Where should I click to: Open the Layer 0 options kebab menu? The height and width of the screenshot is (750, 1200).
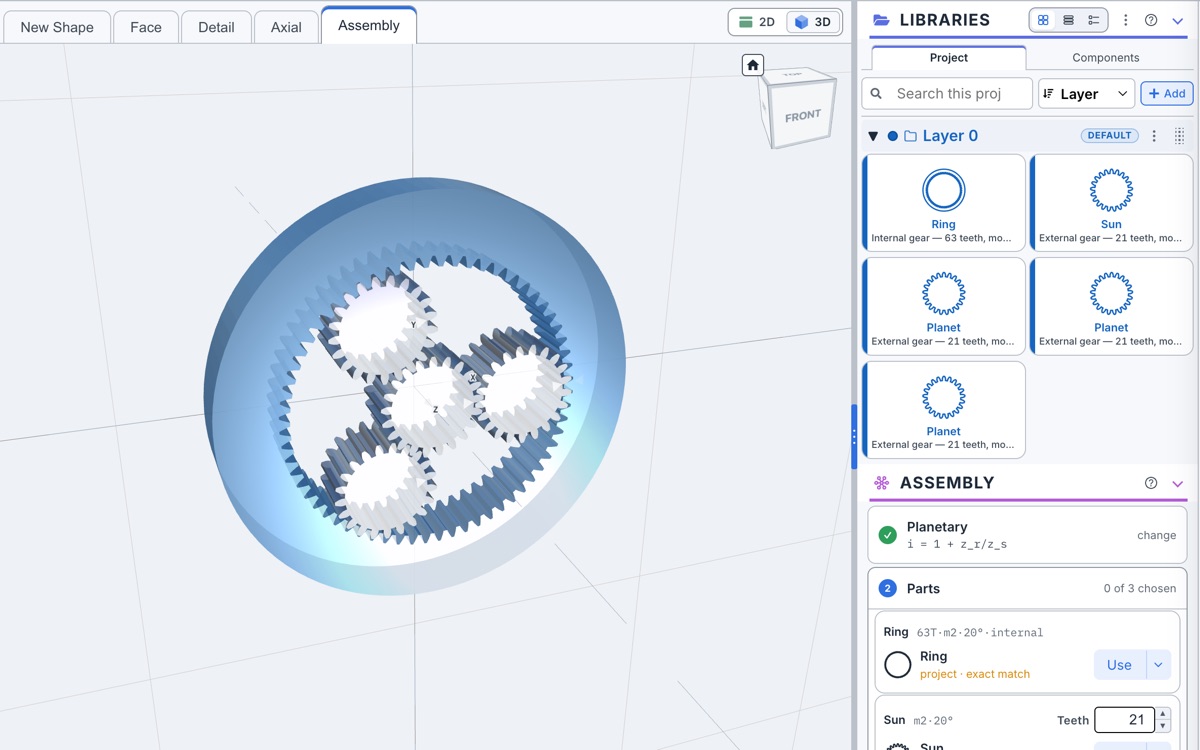(1154, 136)
